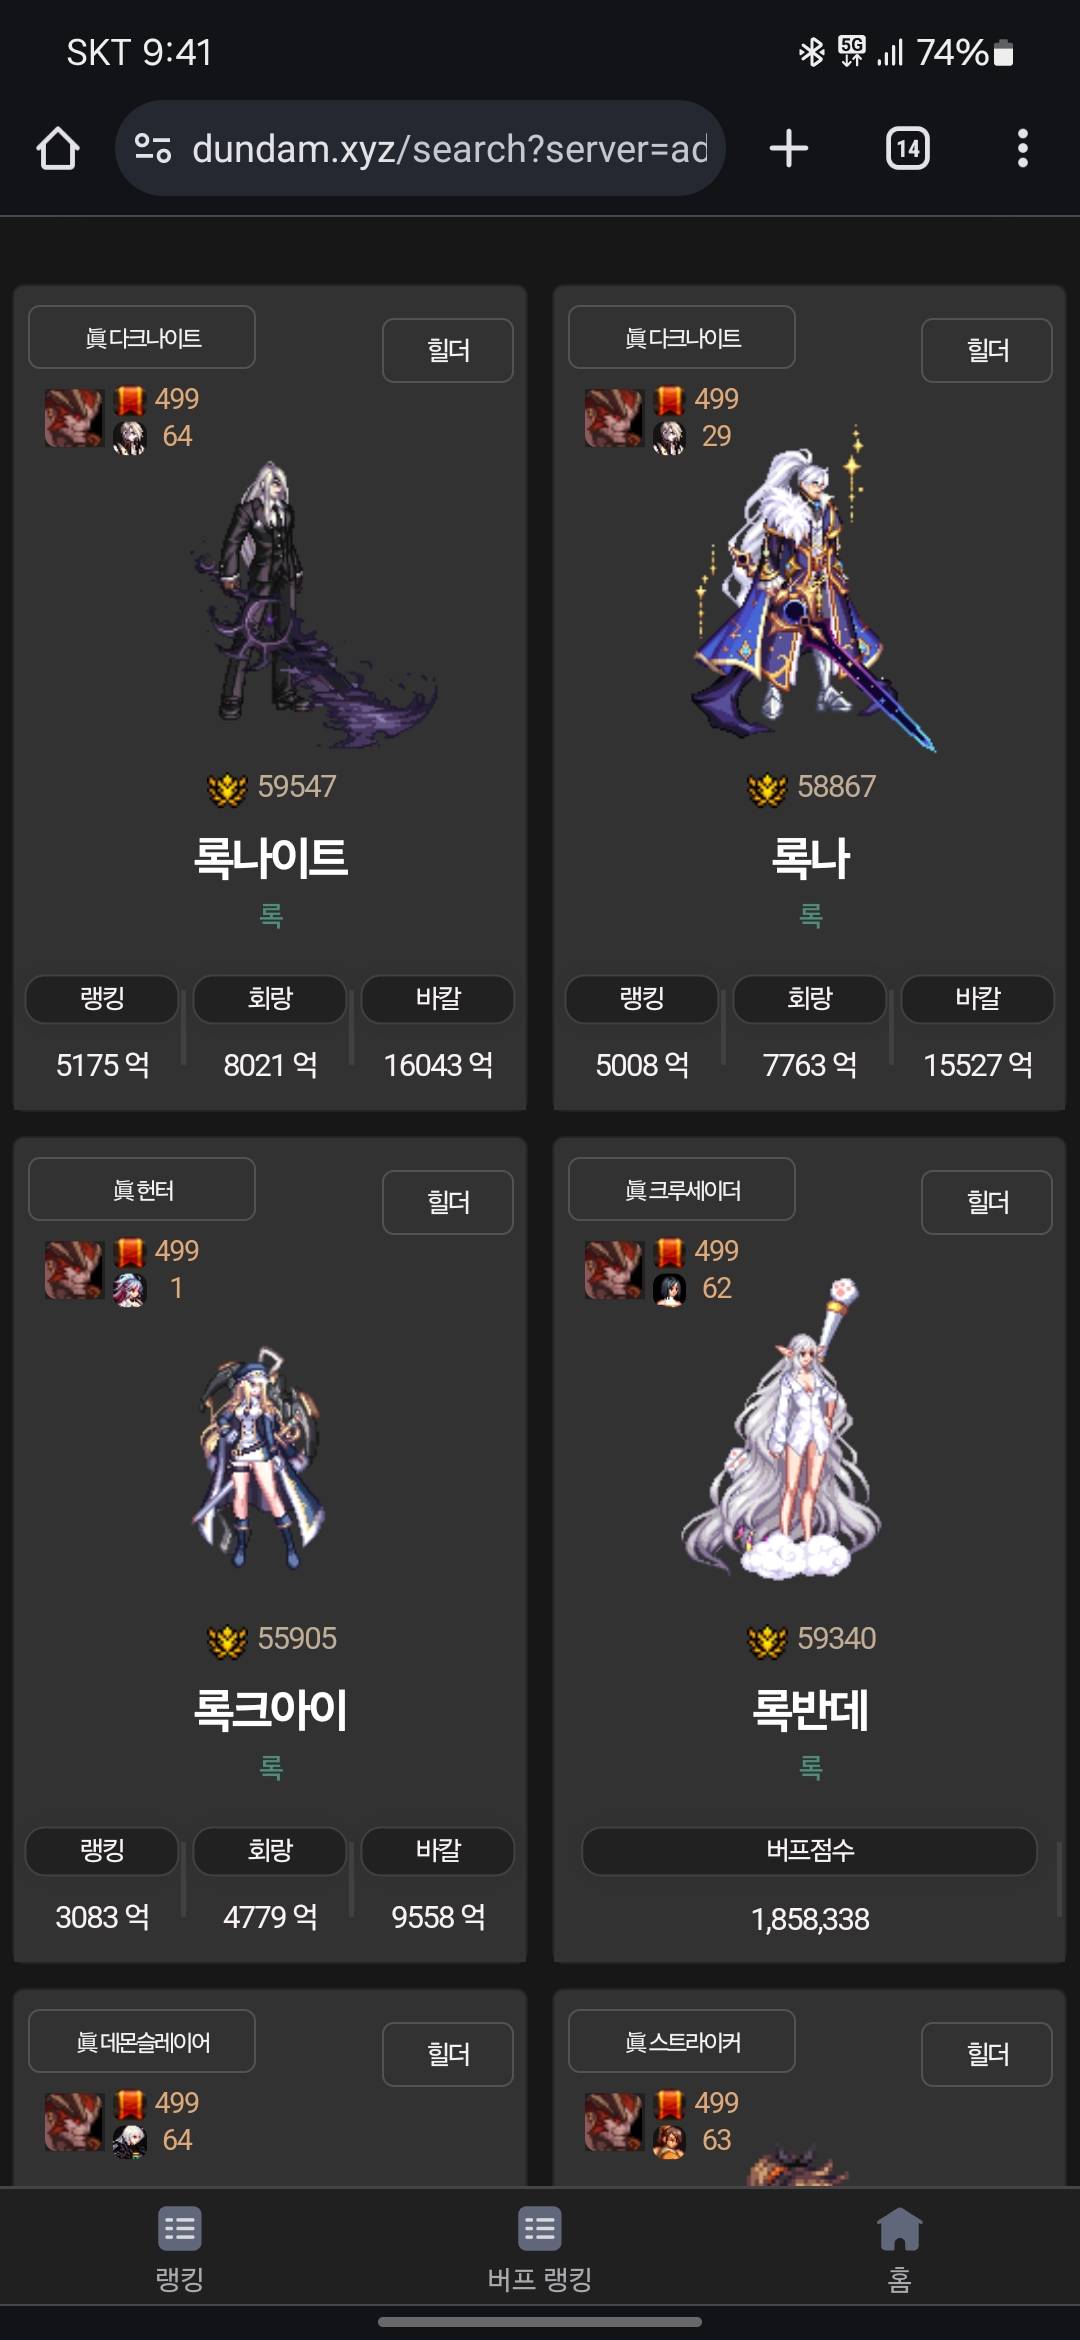Select 바칼 tab on 록나 card
This screenshot has width=1080, height=2340.
pos(978,999)
